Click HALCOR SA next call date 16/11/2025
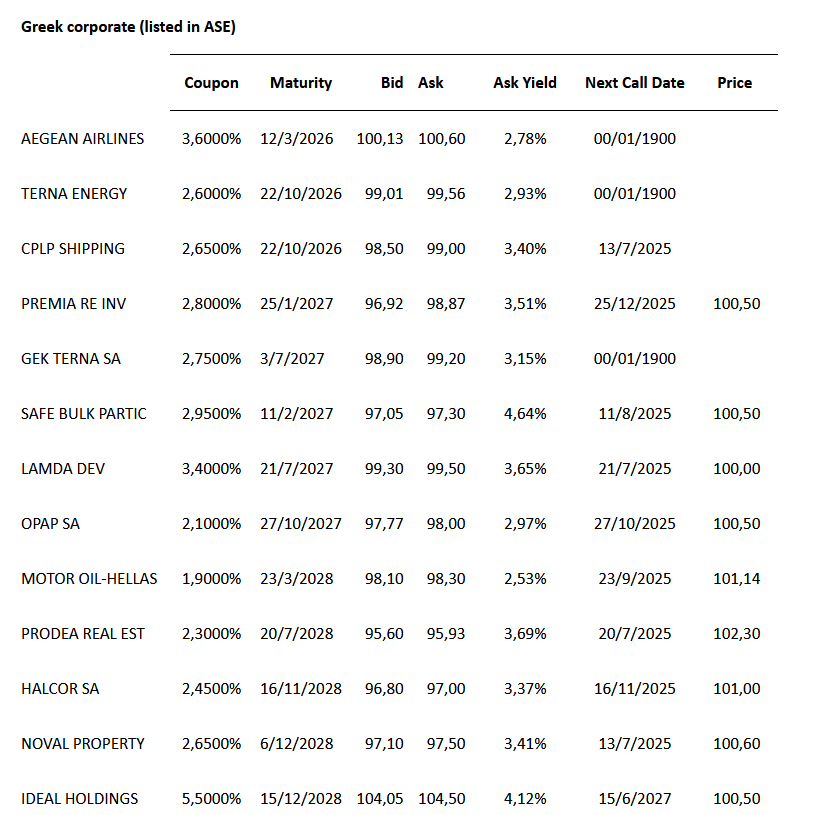The width and height of the screenshot is (813, 815). click(634, 689)
